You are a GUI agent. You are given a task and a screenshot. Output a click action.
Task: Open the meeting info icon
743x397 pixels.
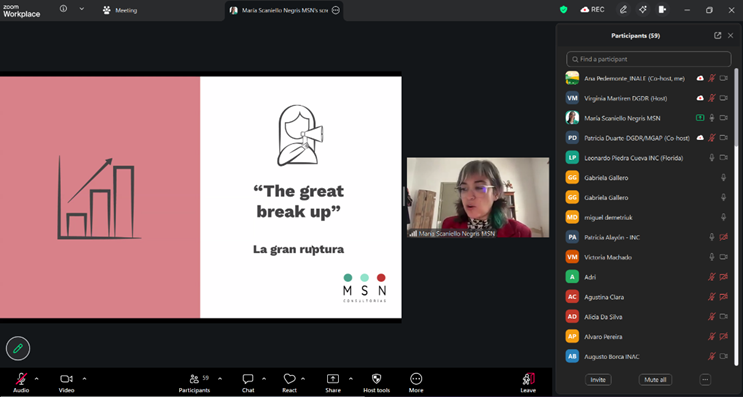coord(63,9)
